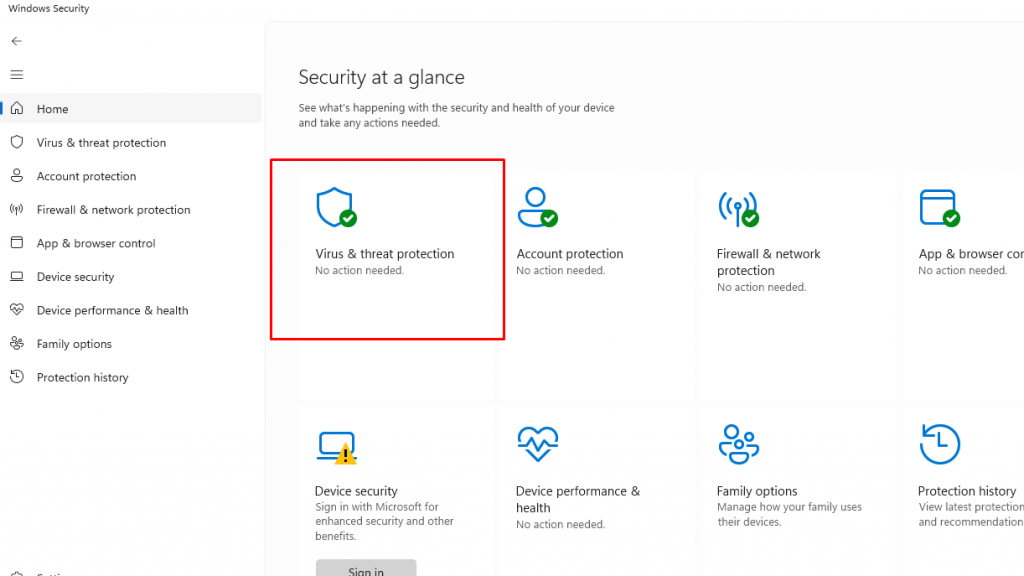Image resolution: width=1024 pixels, height=576 pixels.
Task: Click the 'Security at a glance' heading
Action: 381,77
